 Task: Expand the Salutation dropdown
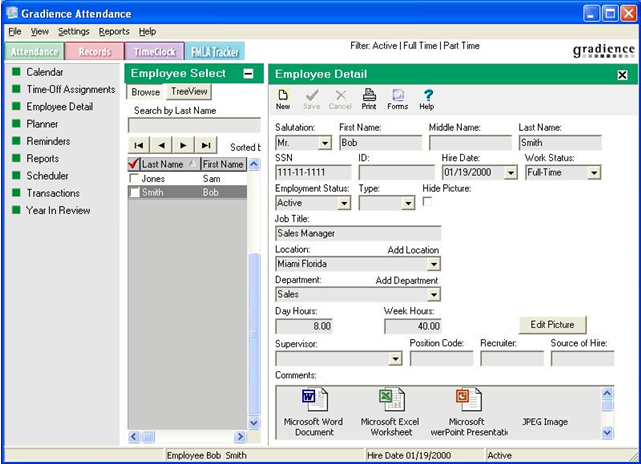click(x=325, y=143)
